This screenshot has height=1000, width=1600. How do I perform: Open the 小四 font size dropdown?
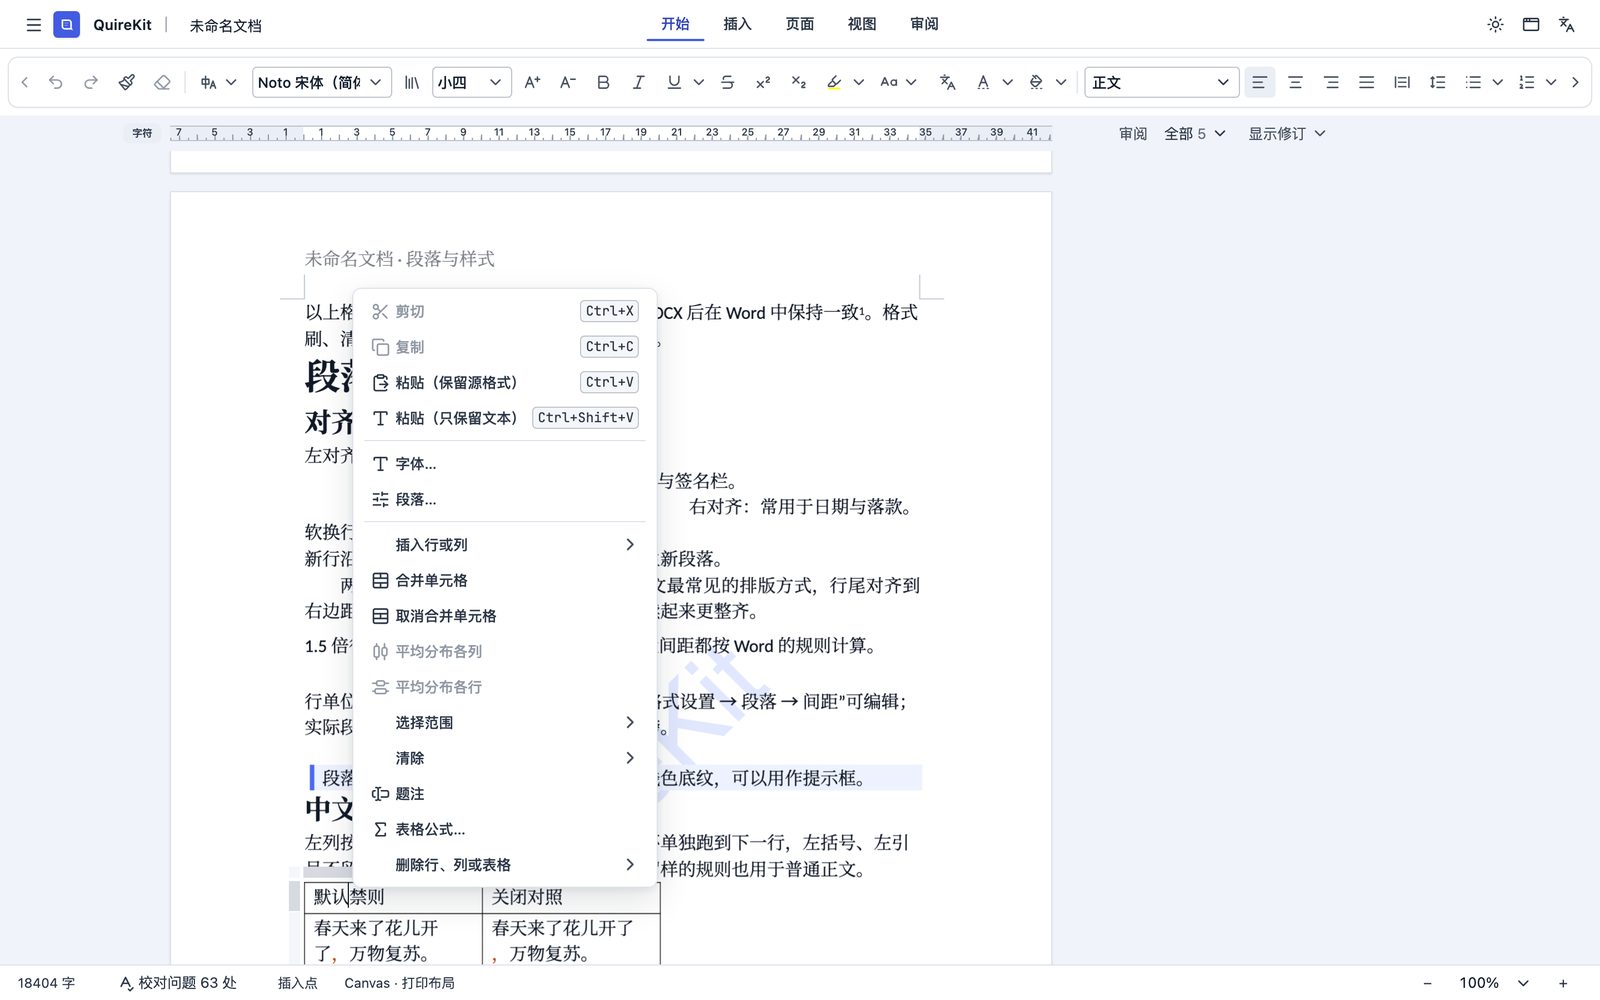472,82
